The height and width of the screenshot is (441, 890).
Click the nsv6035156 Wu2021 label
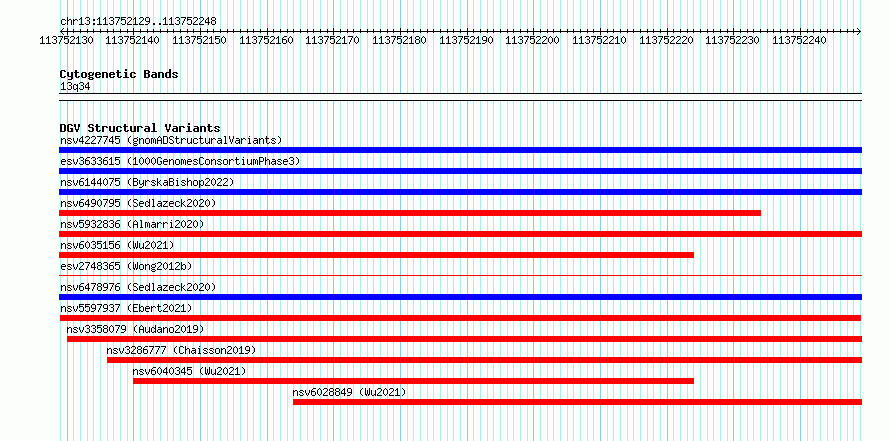117,245
